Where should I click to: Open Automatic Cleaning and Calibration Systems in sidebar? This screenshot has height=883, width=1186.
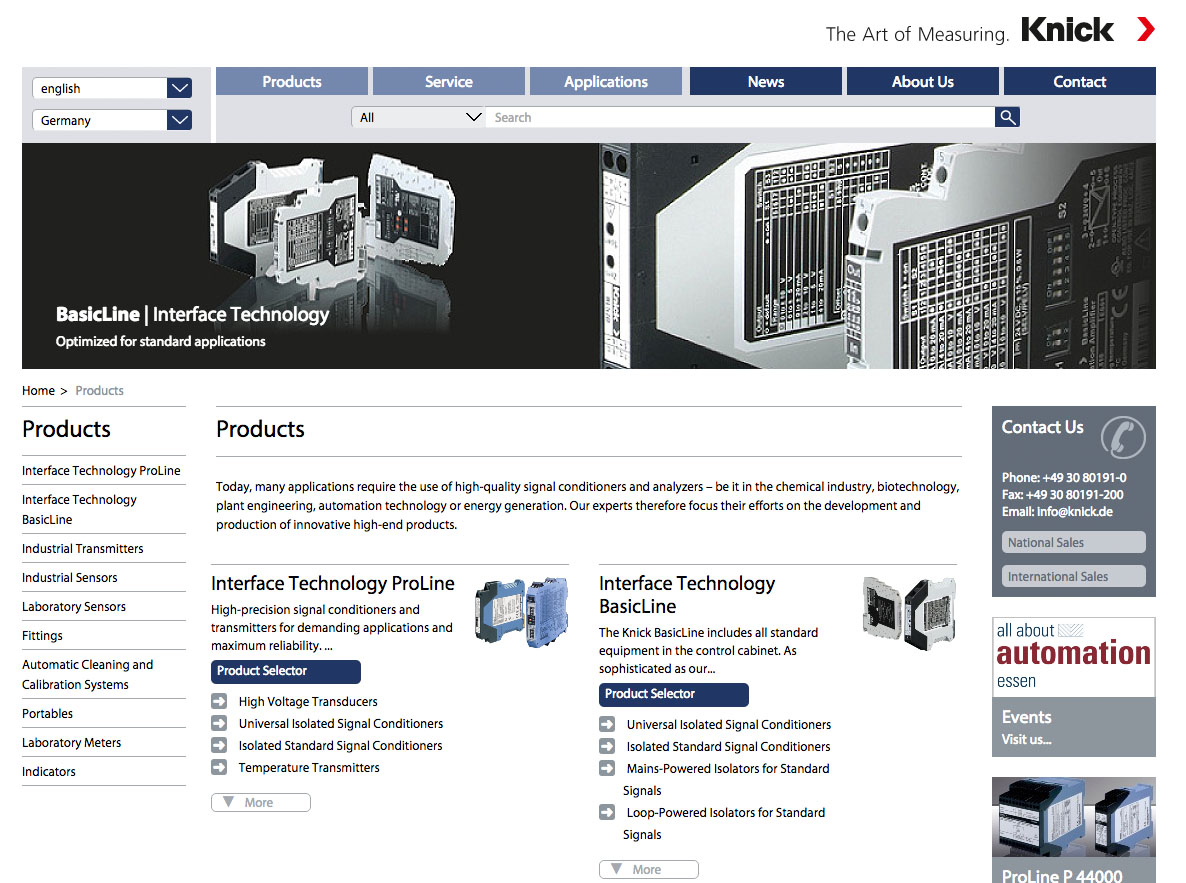tap(88, 674)
